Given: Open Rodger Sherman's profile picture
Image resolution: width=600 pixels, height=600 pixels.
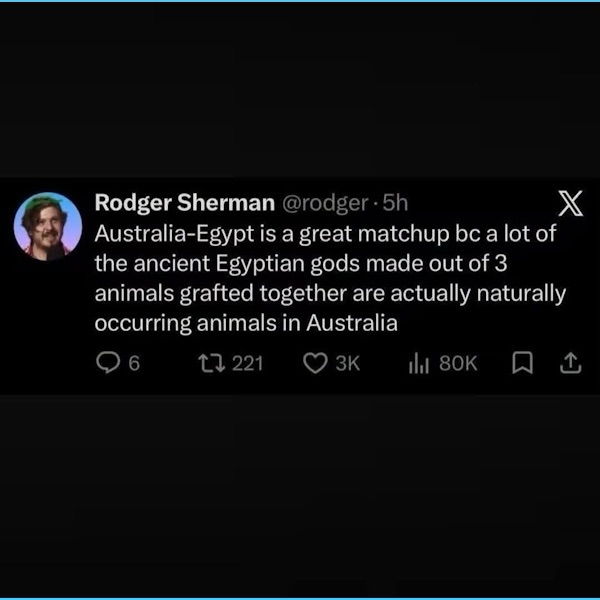Looking at the screenshot, I should click(x=48, y=226).
